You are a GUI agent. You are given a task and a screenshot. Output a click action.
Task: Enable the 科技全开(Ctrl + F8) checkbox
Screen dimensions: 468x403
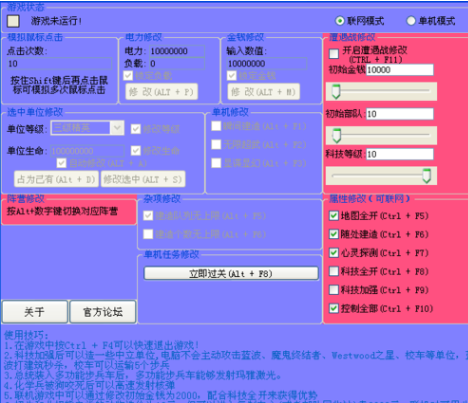334,271
